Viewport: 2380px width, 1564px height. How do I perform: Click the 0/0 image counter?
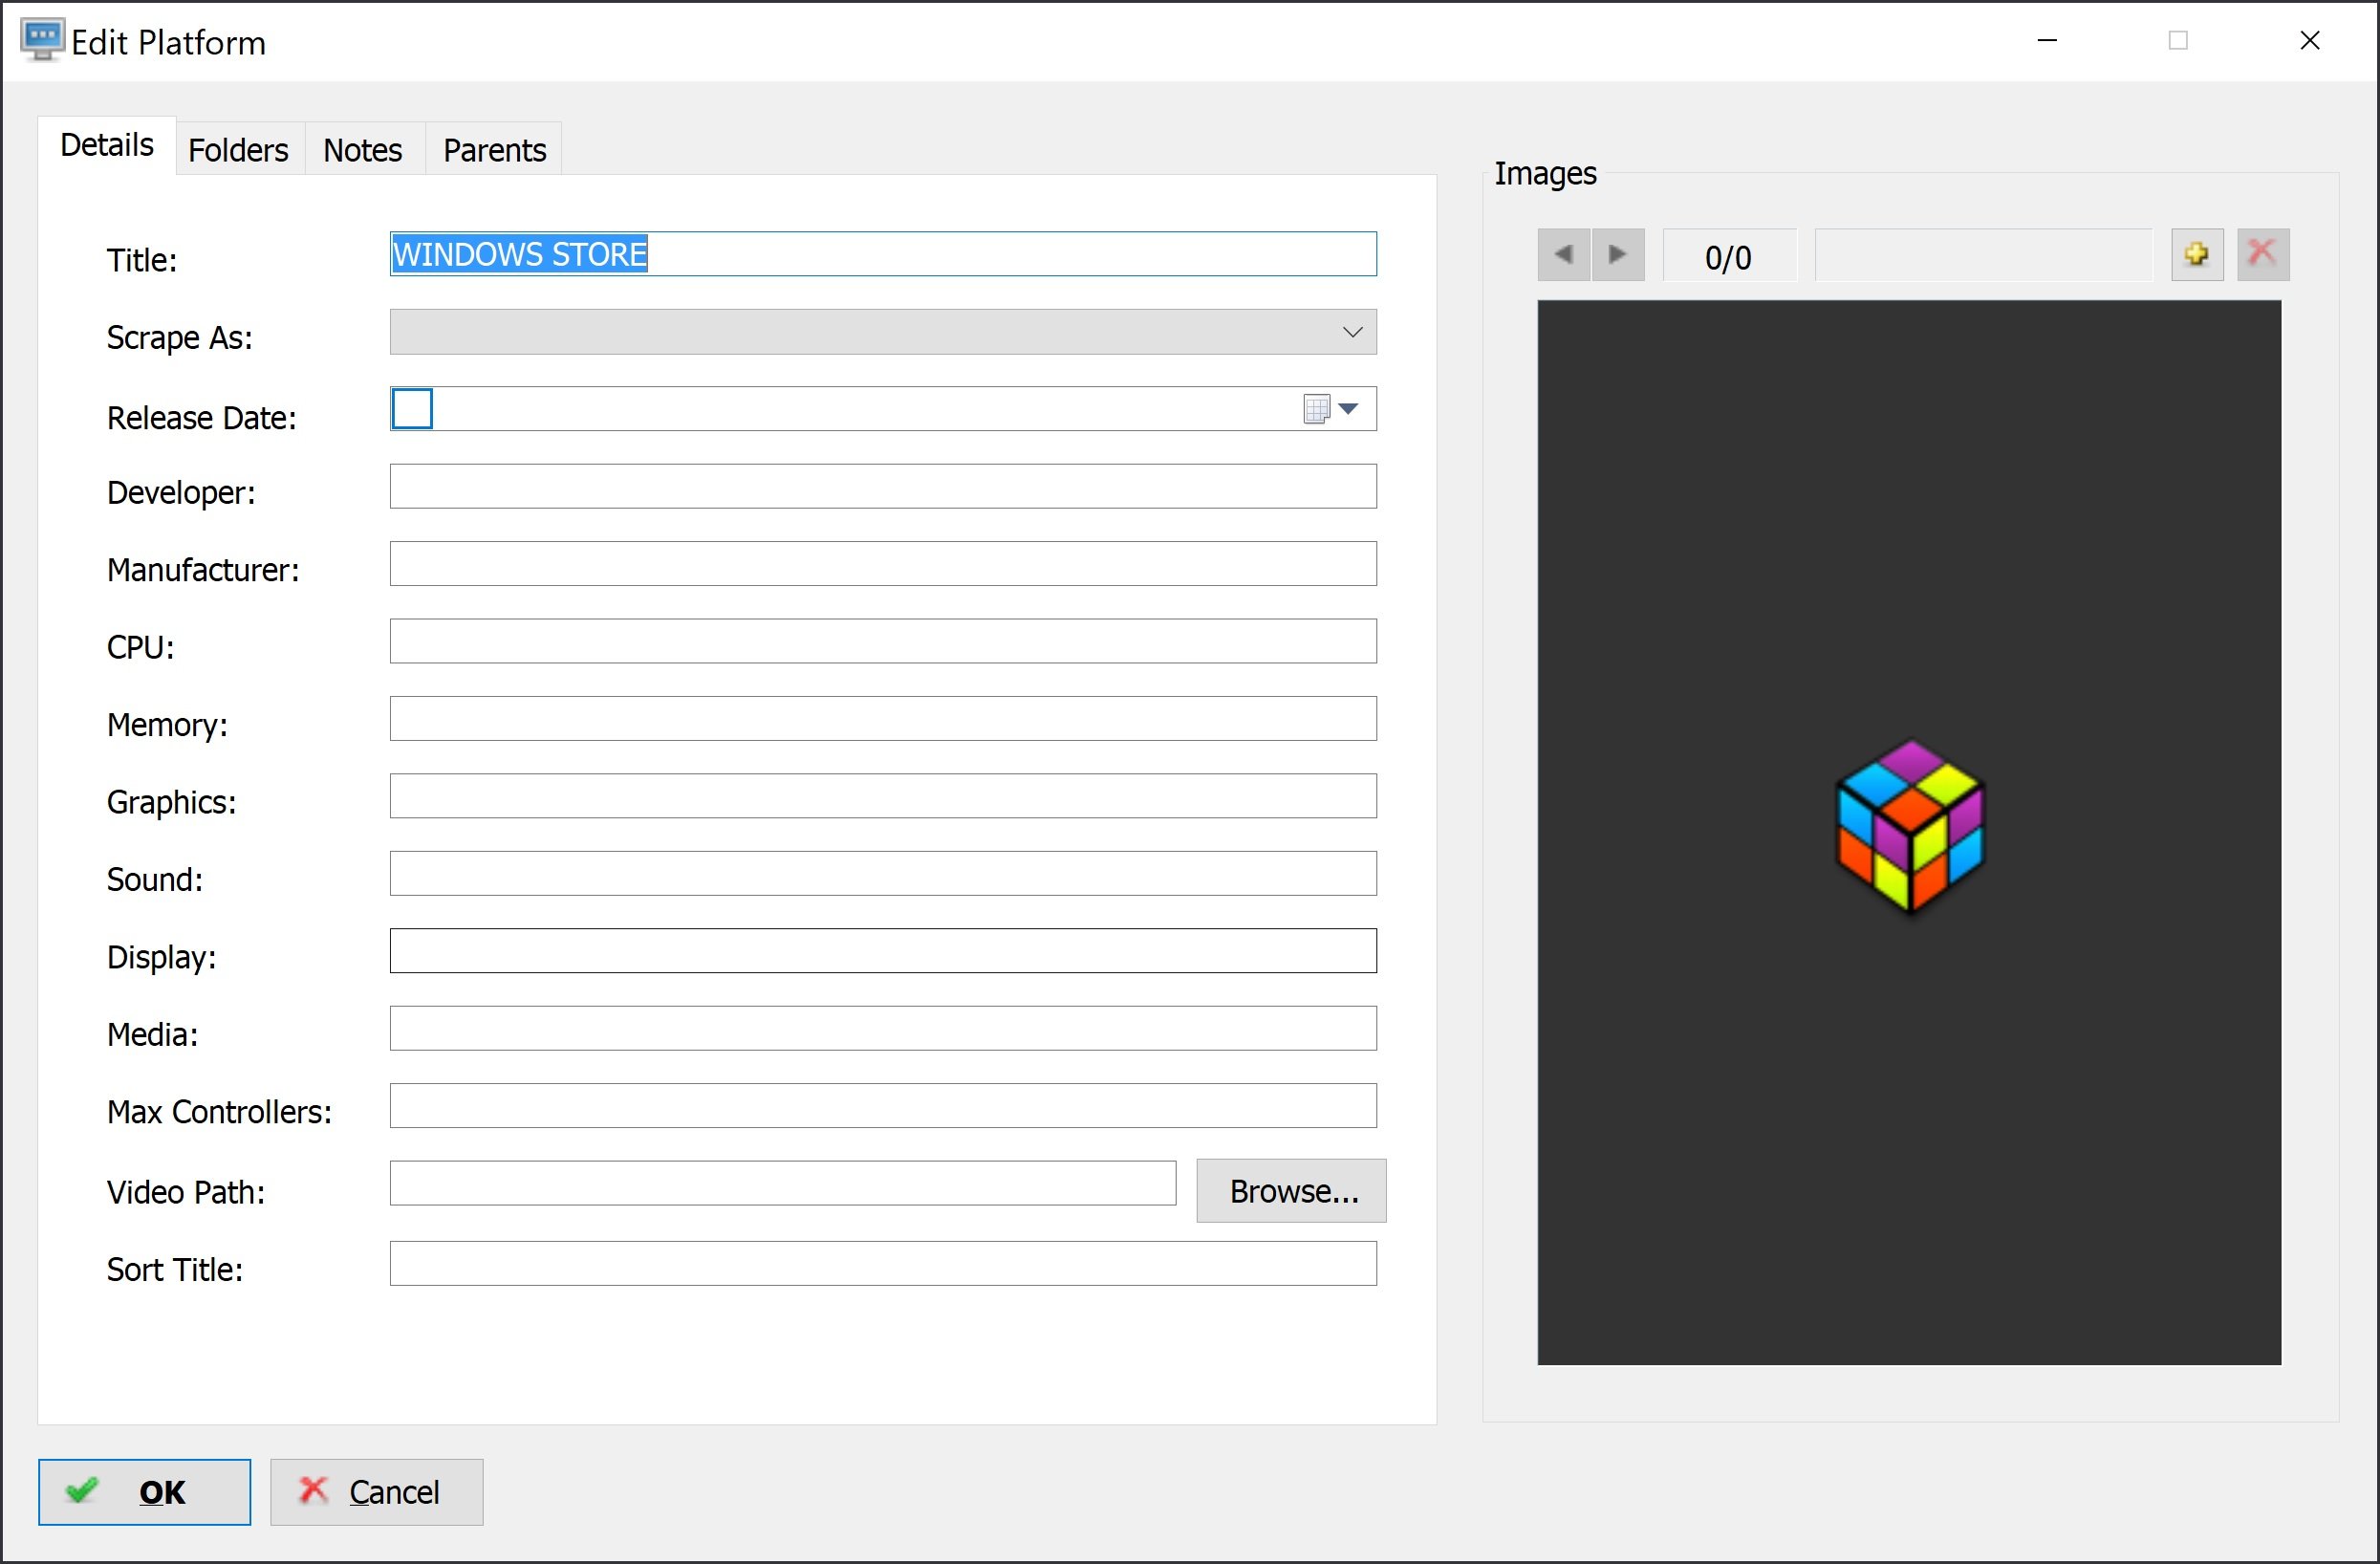point(1729,257)
